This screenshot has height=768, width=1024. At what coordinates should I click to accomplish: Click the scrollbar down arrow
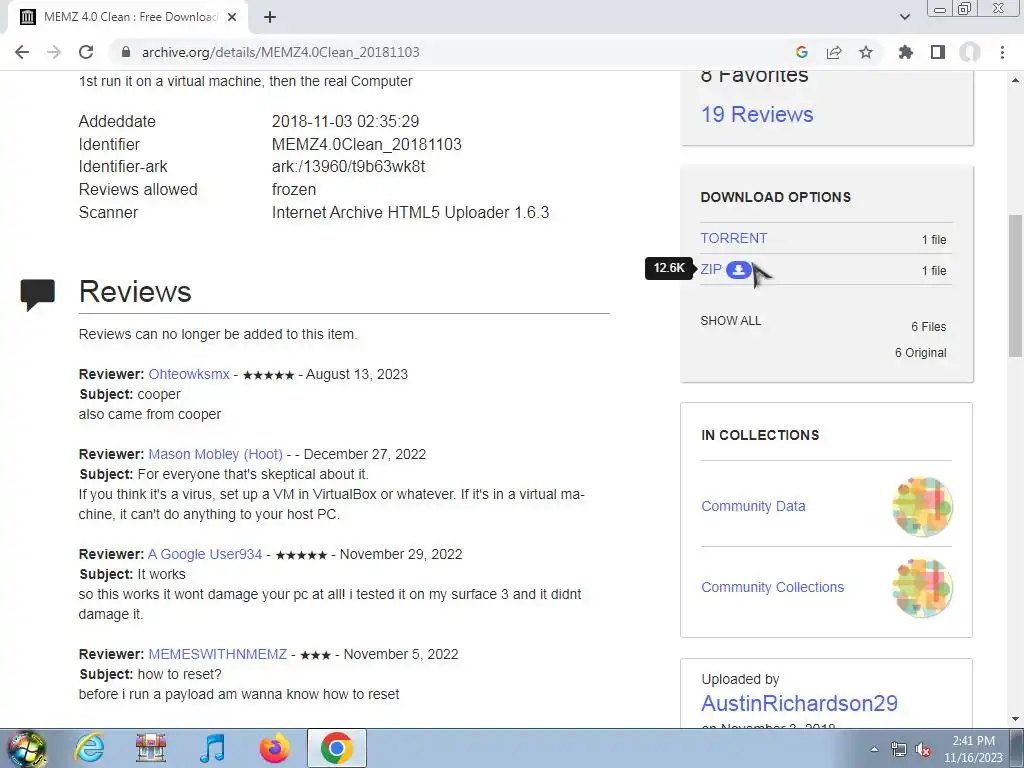1015,719
